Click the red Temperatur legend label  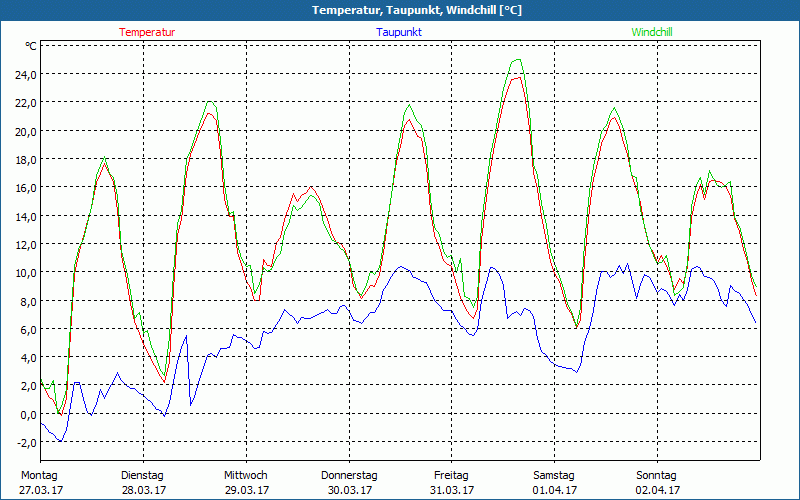click(x=147, y=32)
